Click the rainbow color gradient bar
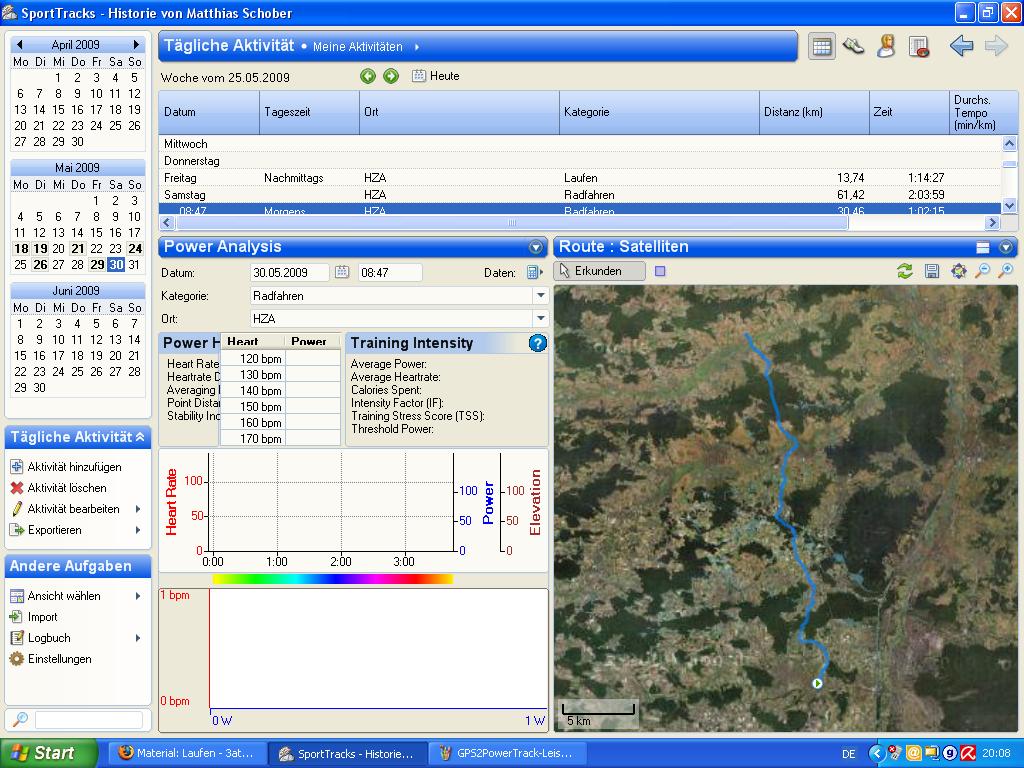Image resolution: width=1024 pixels, height=768 pixels. click(332, 578)
